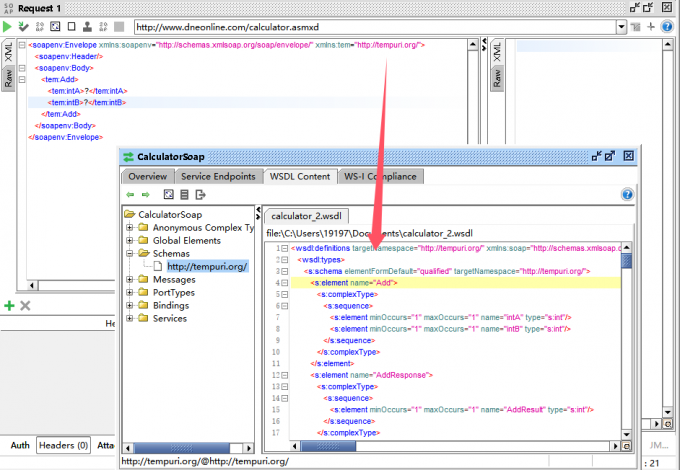The height and width of the screenshot is (470, 680).
Task: Open the WS-I Compliance tab
Action: pos(380,176)
